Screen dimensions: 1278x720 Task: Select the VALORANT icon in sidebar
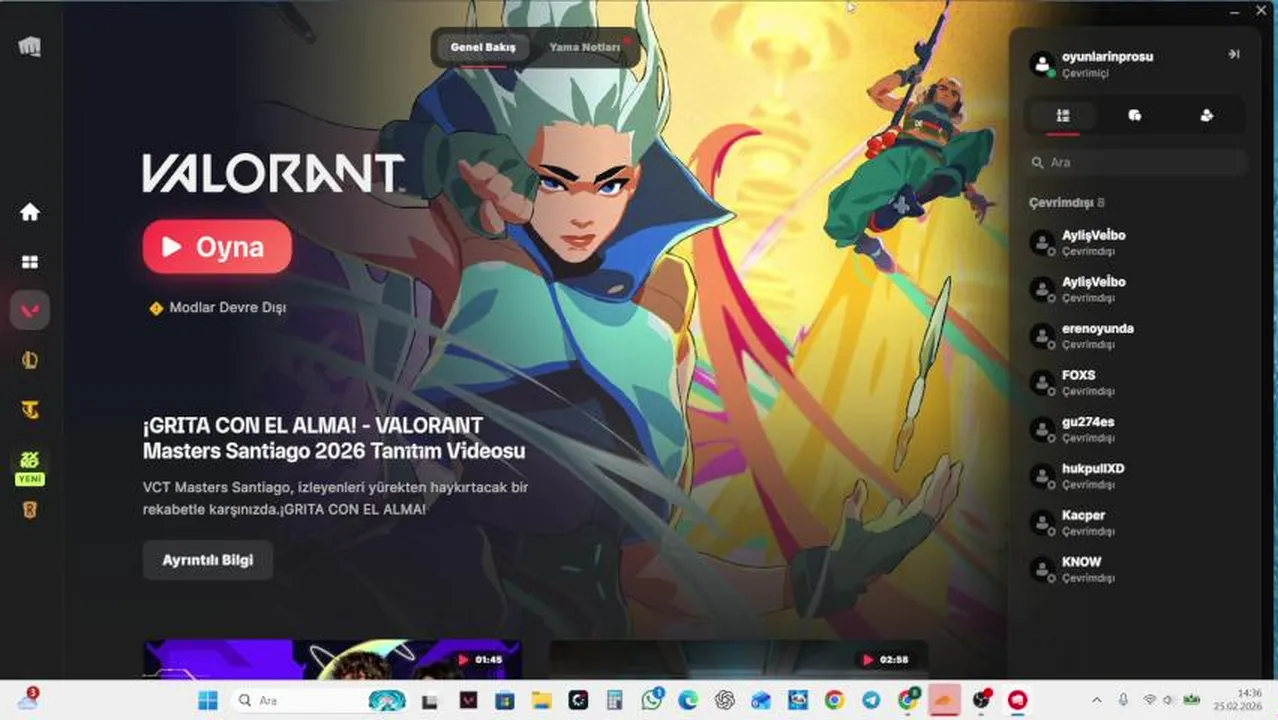(30, 310)
